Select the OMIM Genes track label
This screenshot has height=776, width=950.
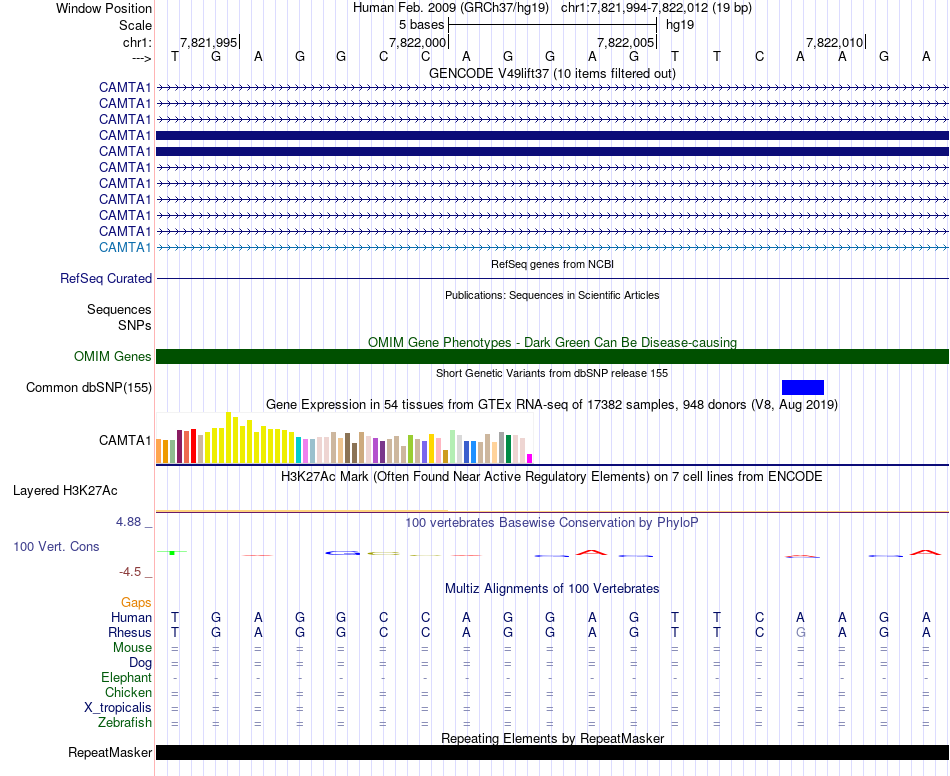click(x=112, y=357)
